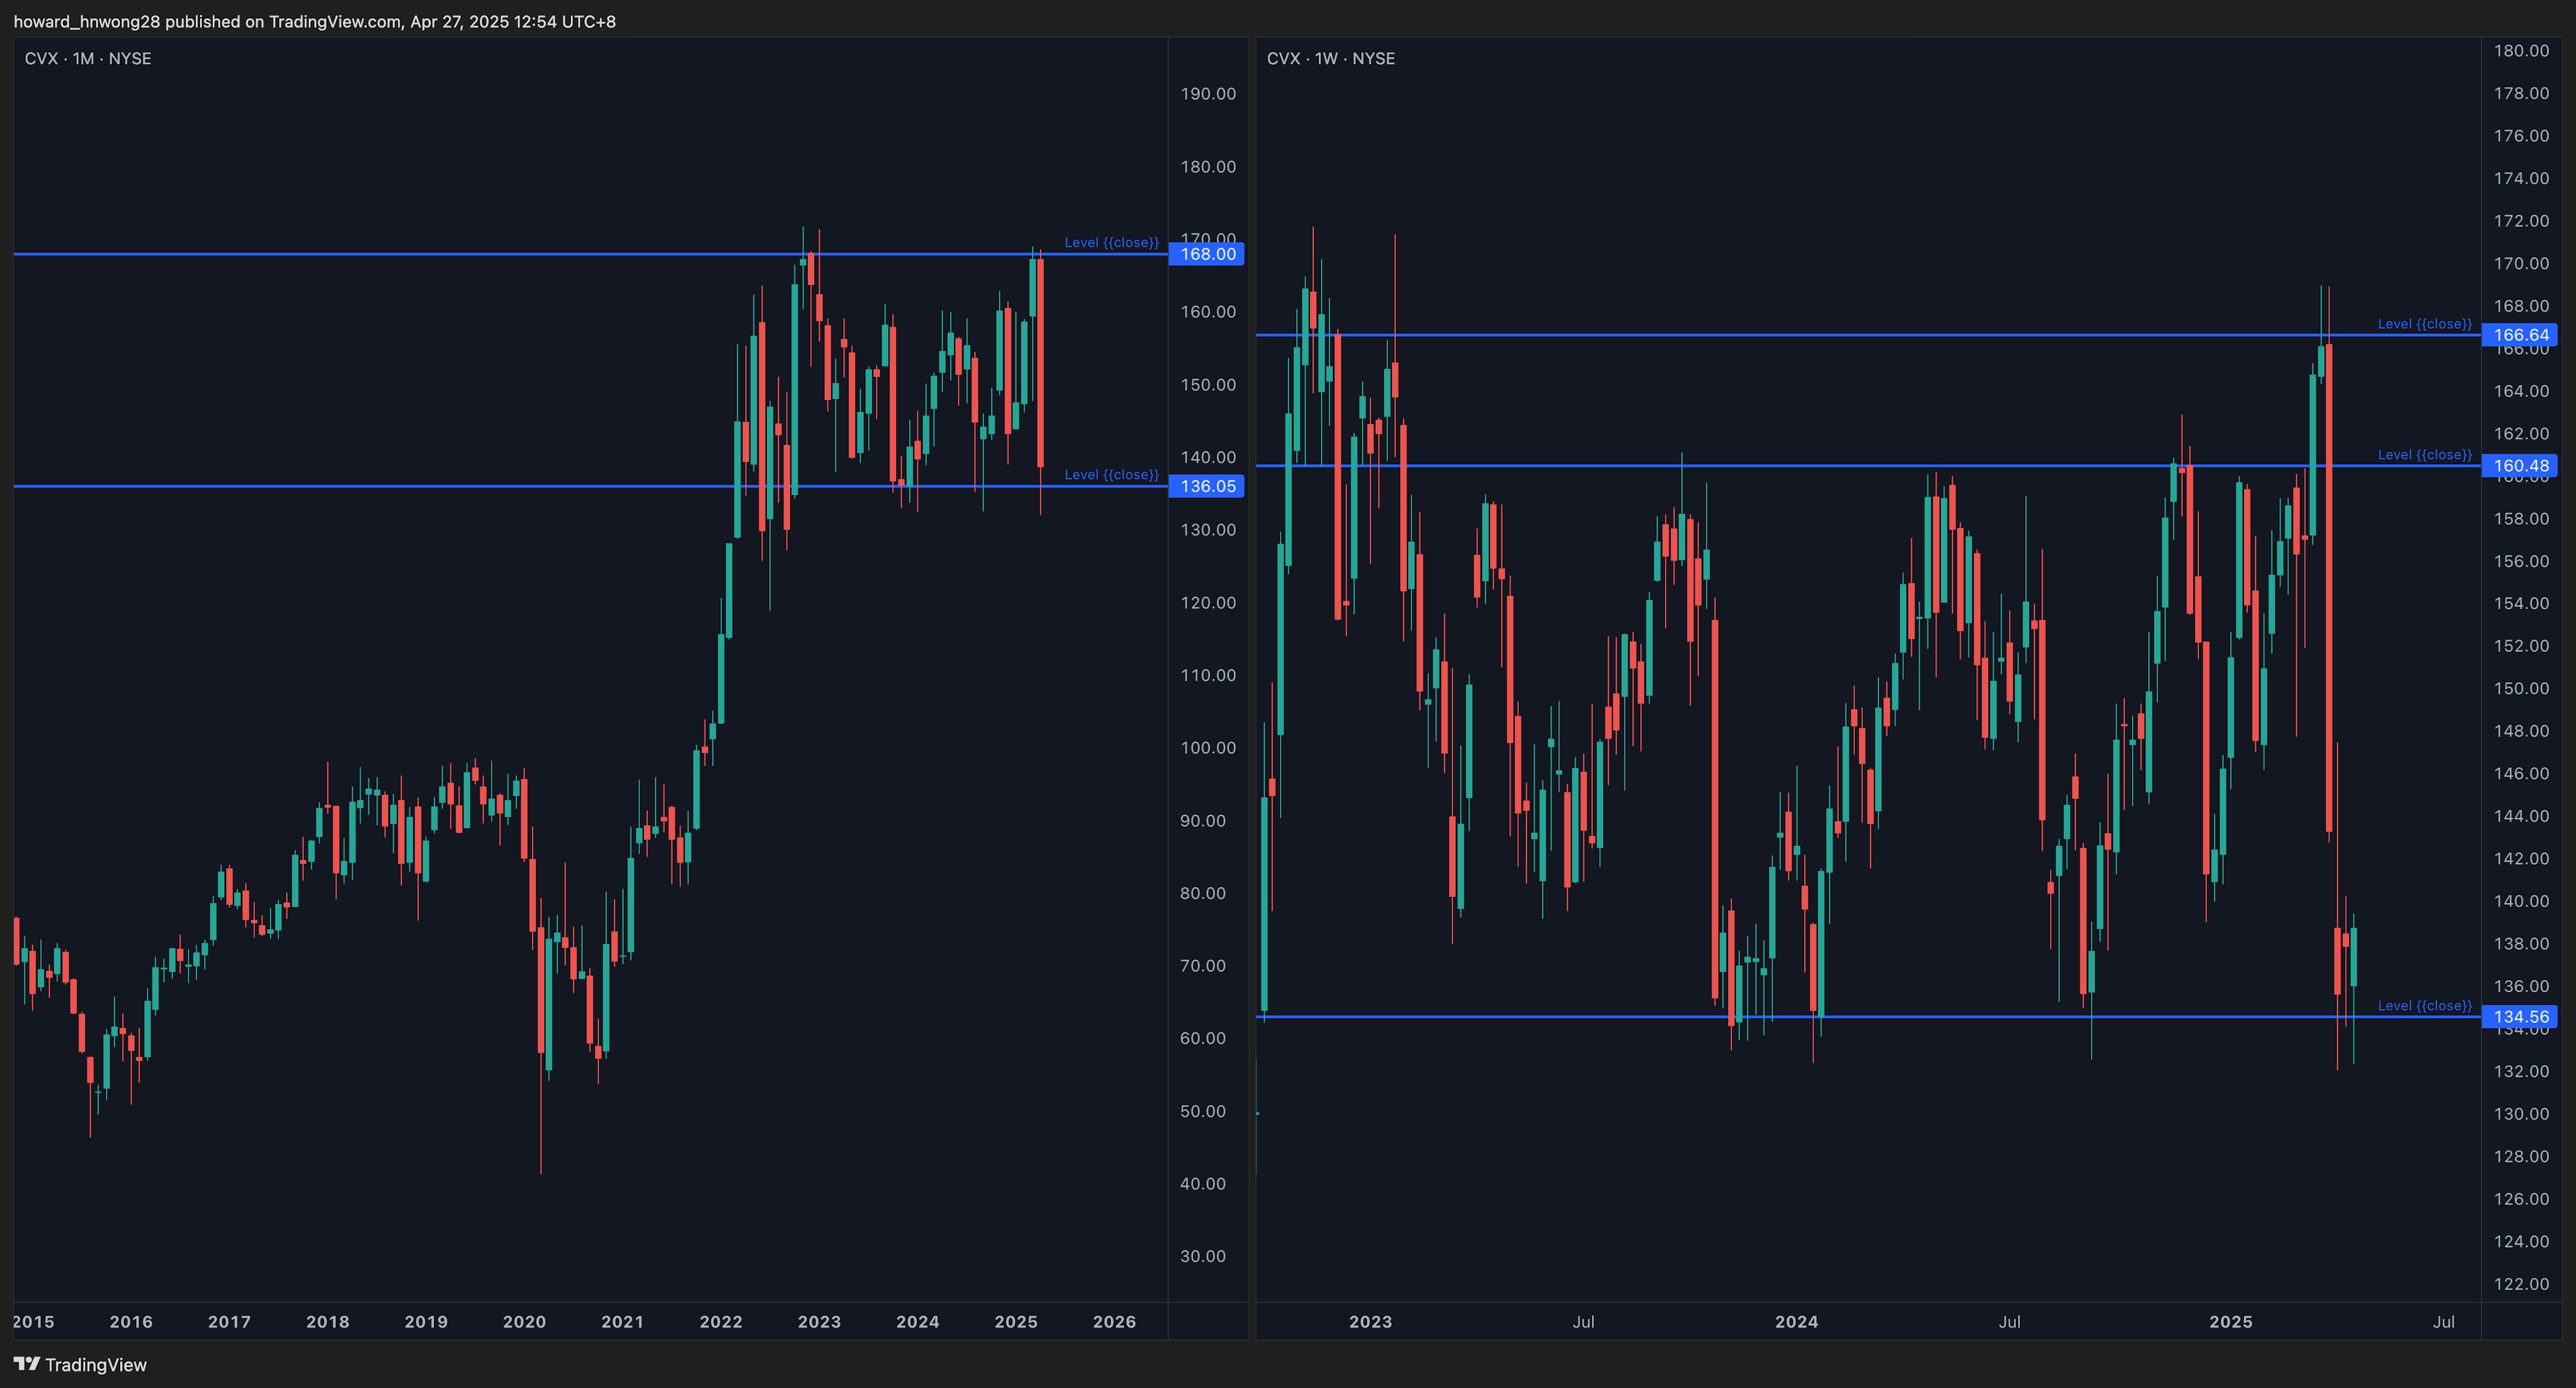Click the Level {{close}} text near 160.48 line
The image size is (2576, 1388).
point(2424,454)
